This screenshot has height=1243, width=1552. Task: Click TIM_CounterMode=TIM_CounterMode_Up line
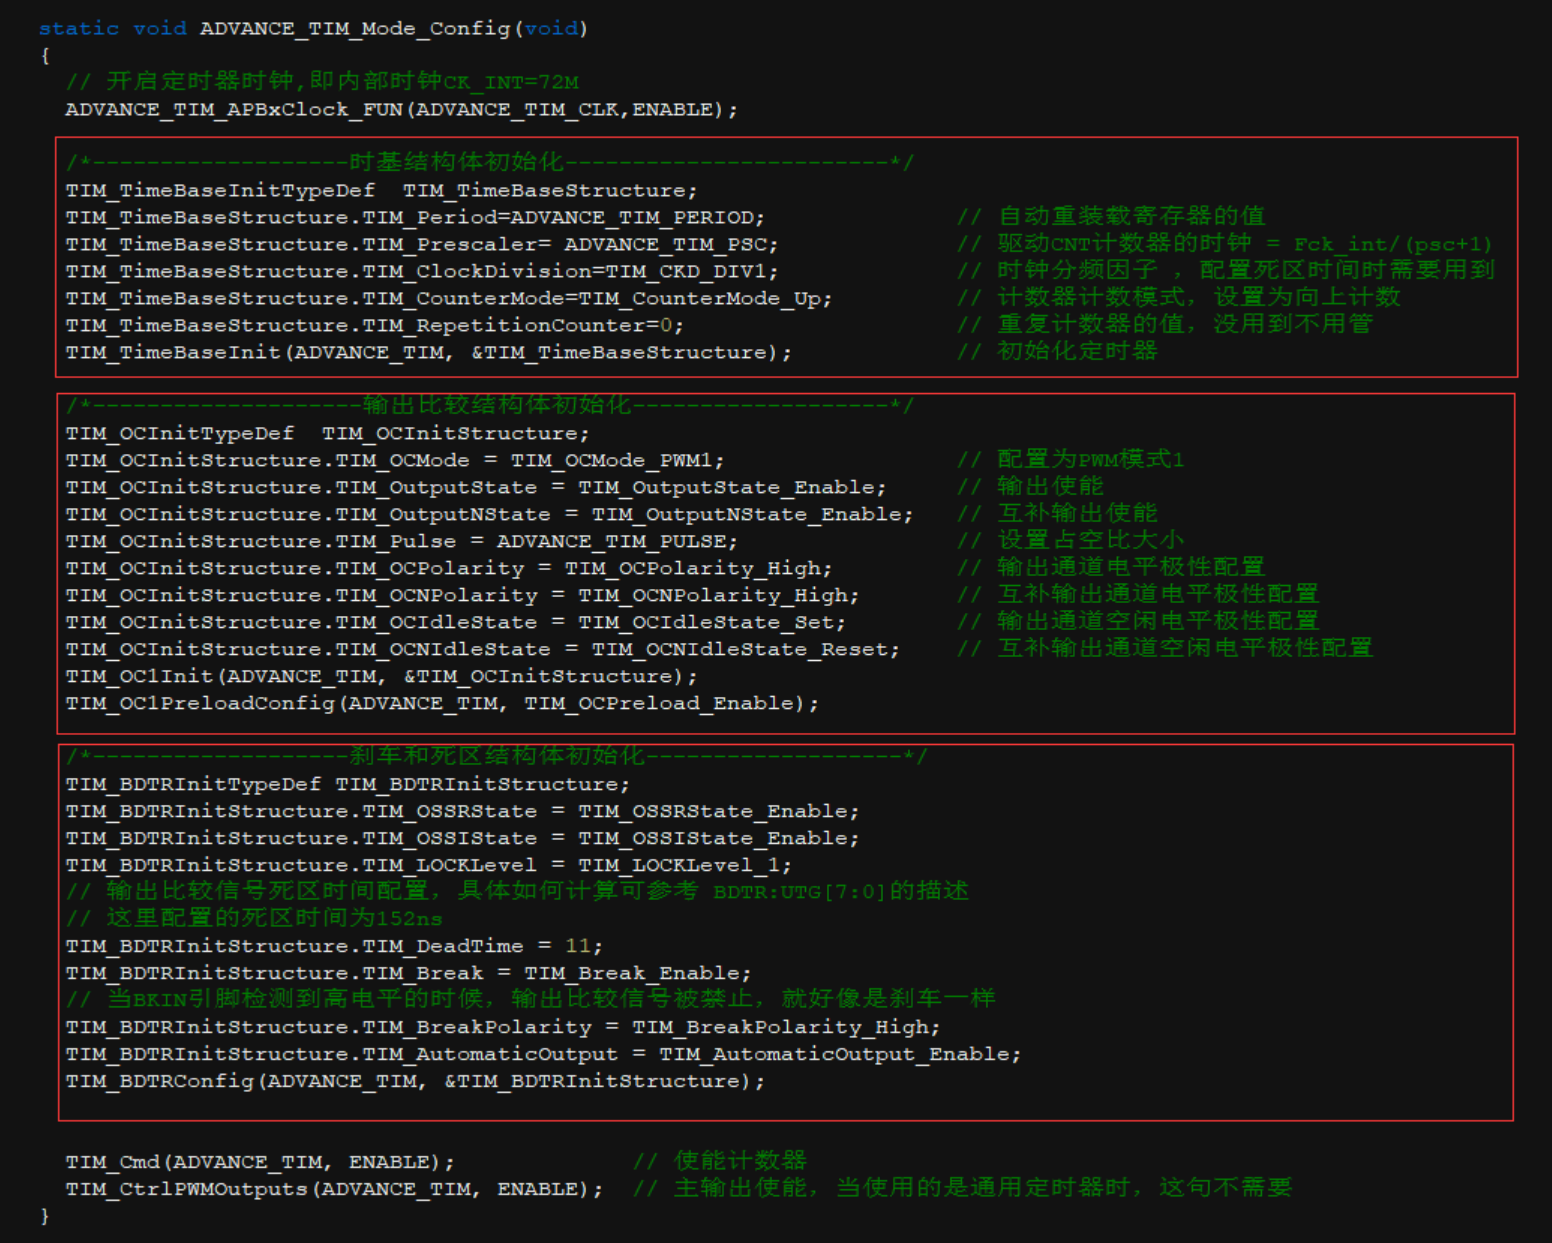pyautogui.click(x=449, y=298)
